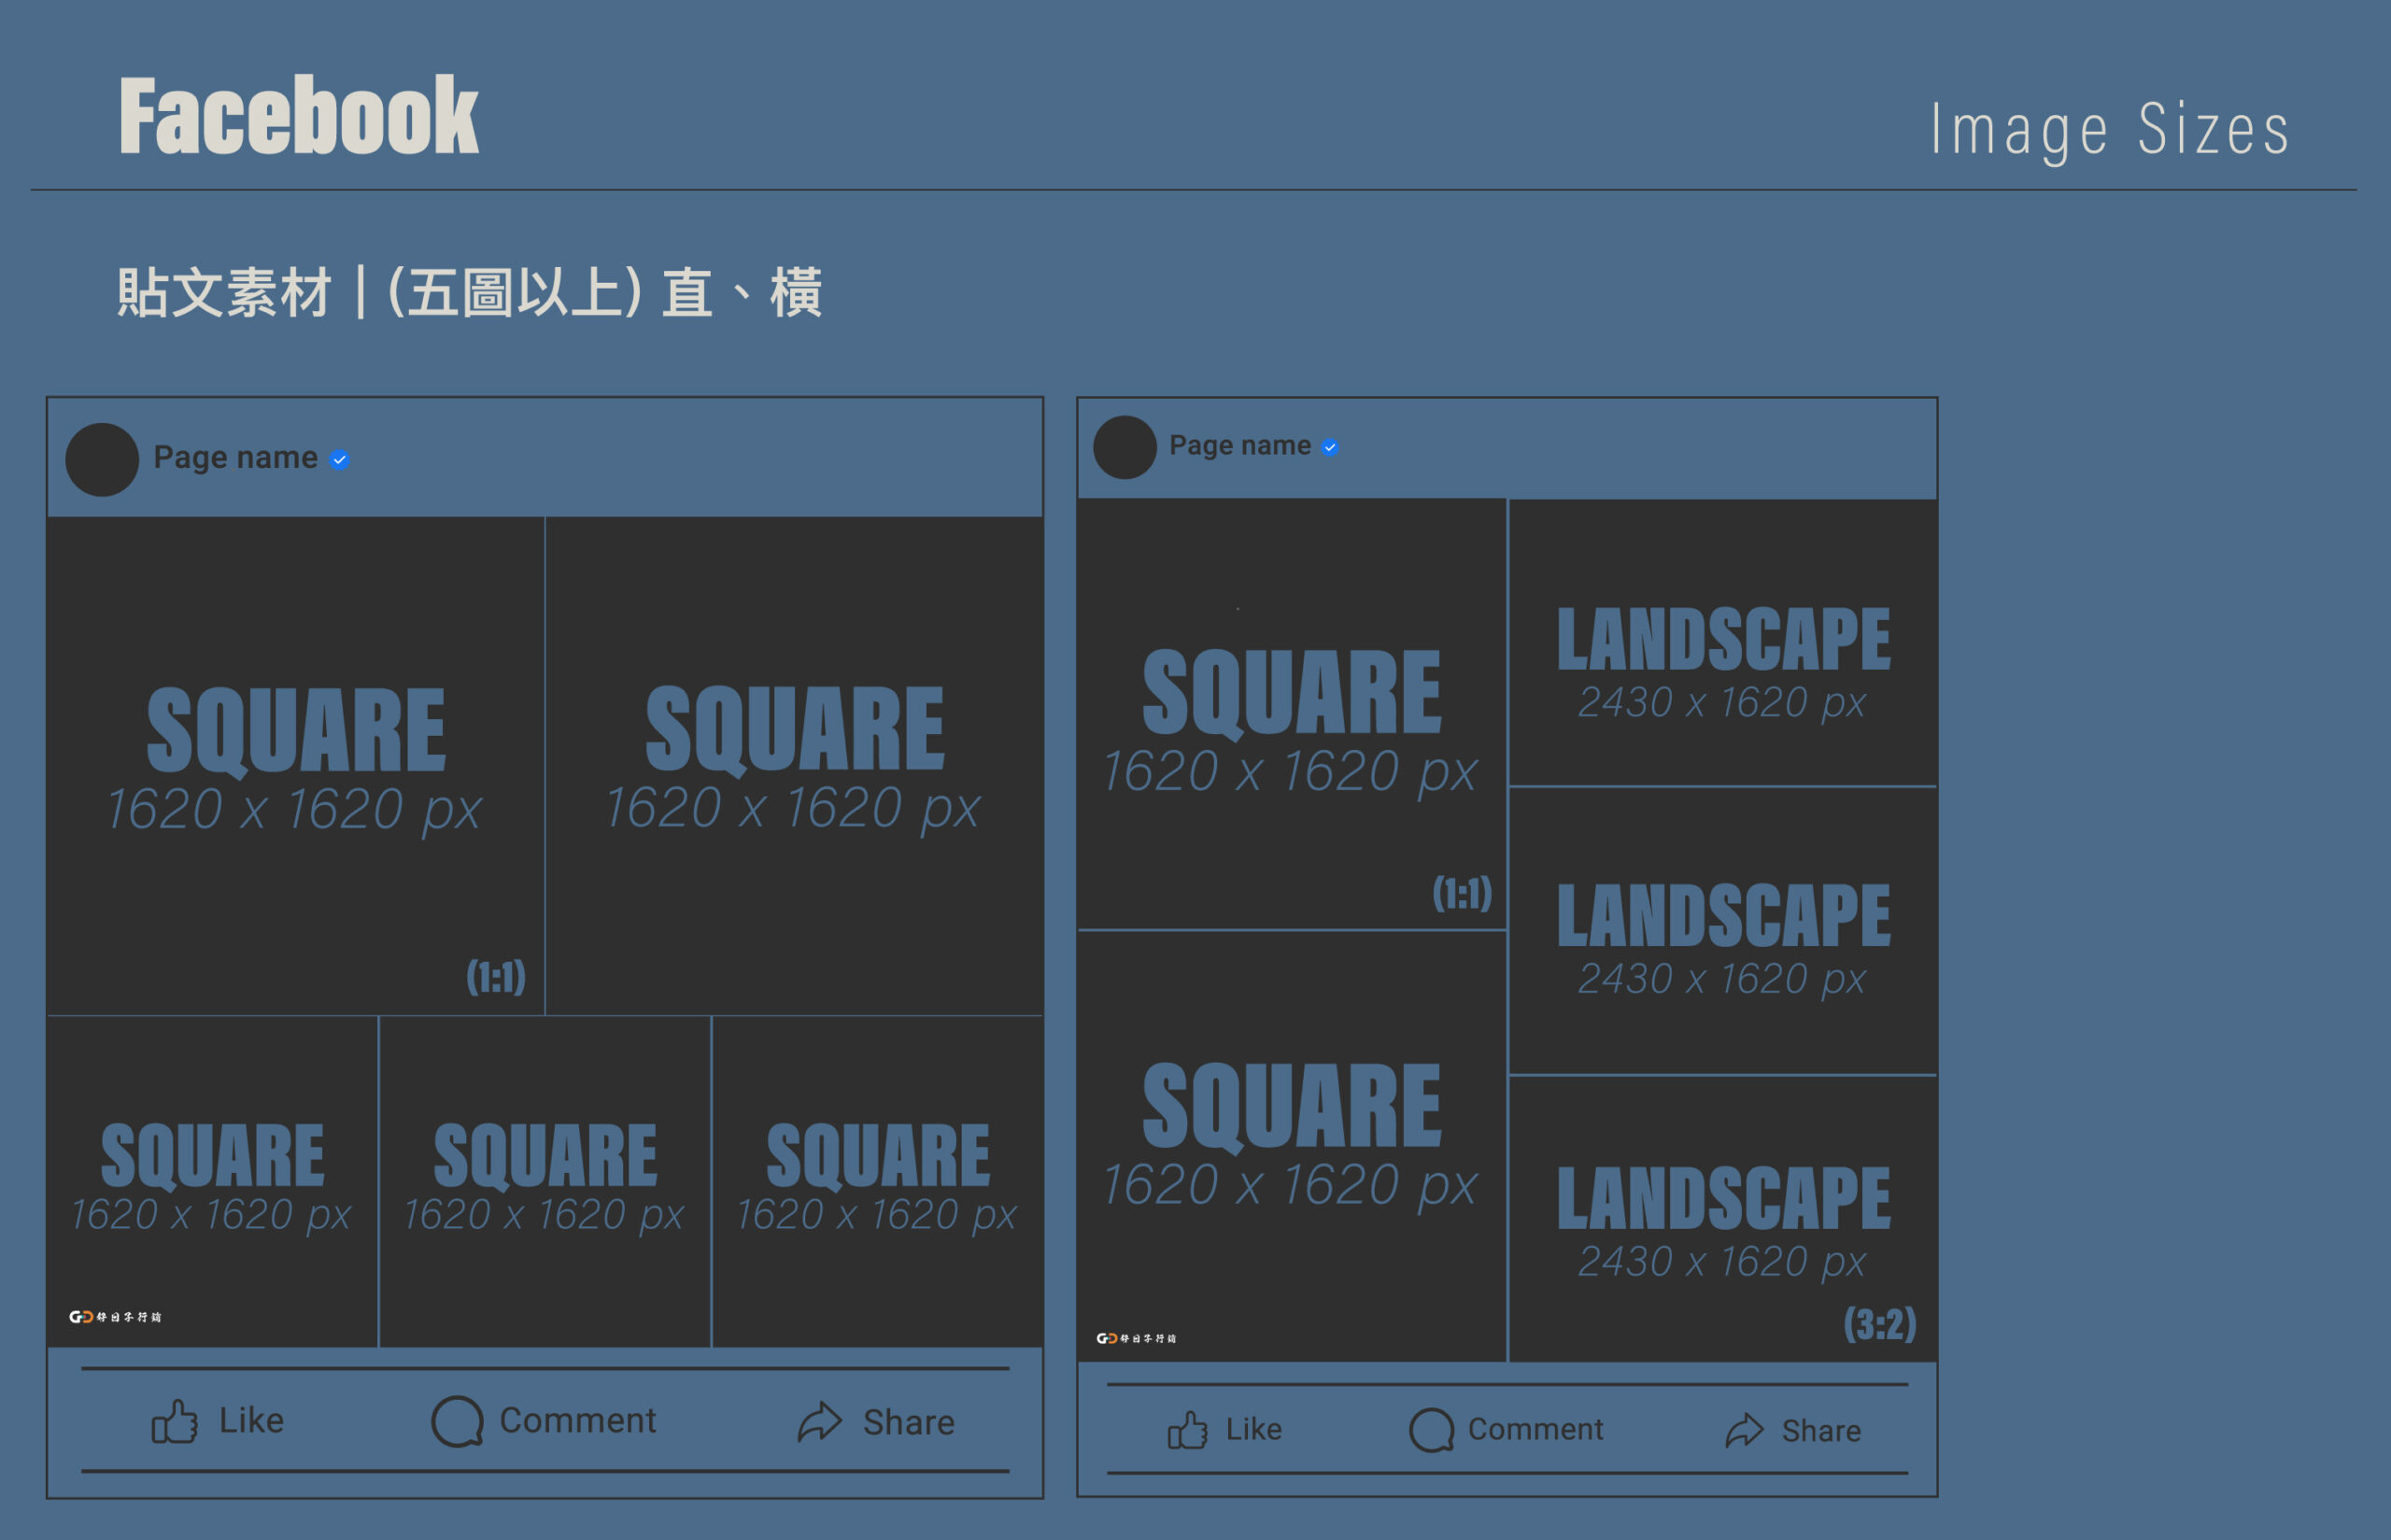Open top-left SQUARE image with (1:1) label in left post
The image size is (2391, 1540).
tap(296, 766)
